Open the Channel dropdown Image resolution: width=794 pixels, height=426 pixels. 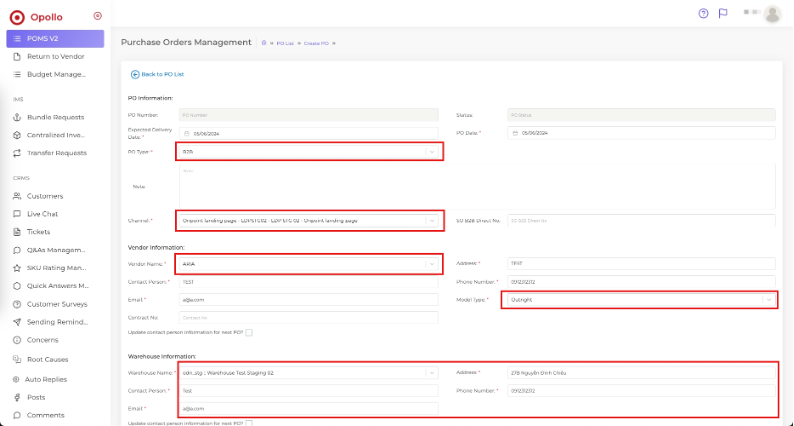pyautogui.click(x=309, y=221)
